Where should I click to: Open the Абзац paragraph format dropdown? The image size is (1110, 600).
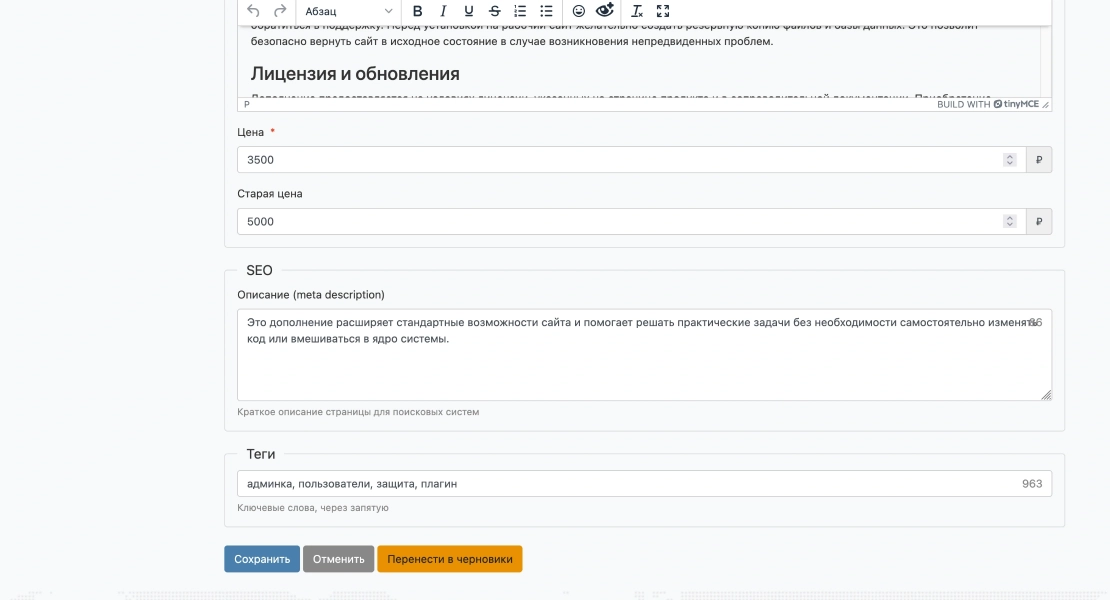point(348,11)
